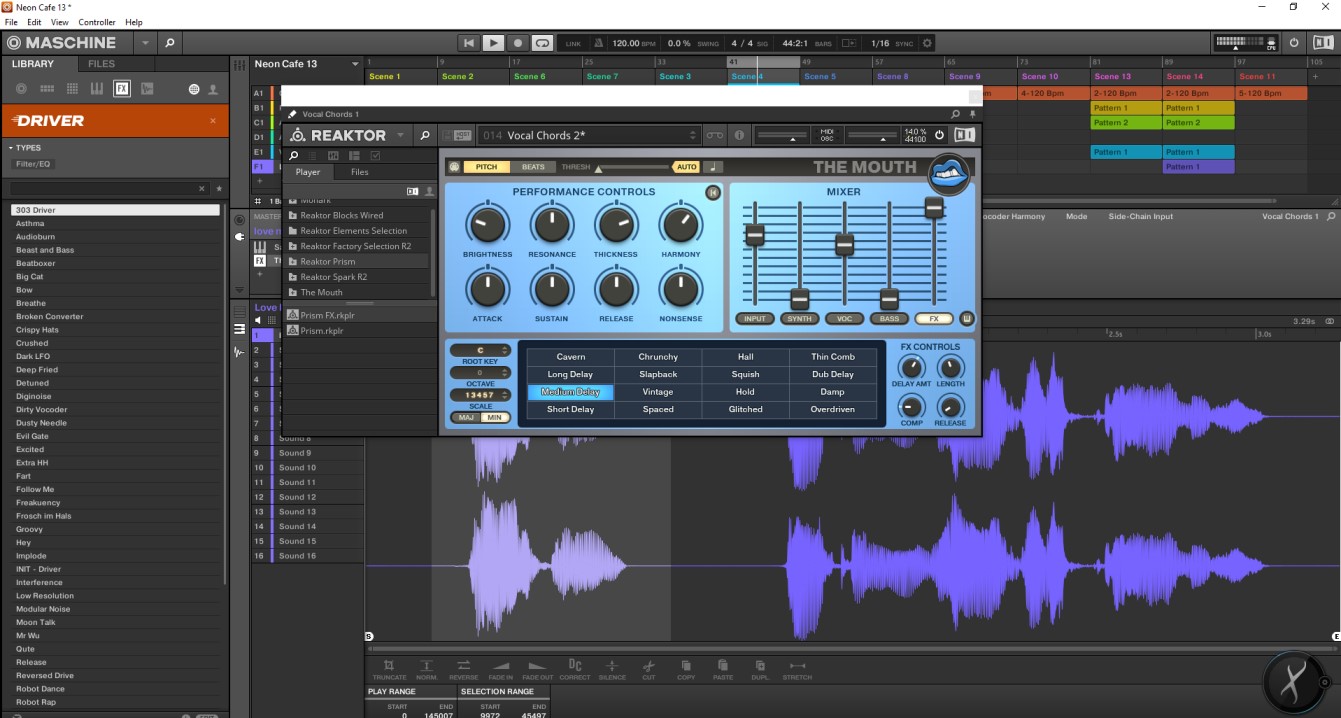Select the instruments keyboard icon in library
This screenshot has height=718, width=1341.
tap(96, 88)
